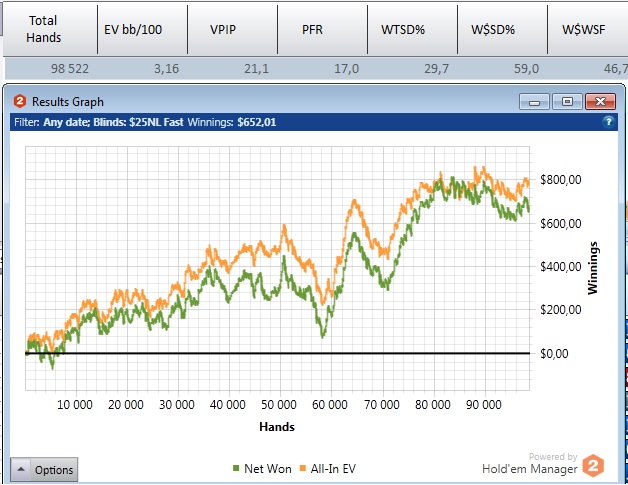Sort by the PFR column header
This screenshot has height=485, width=628.
click(322, 29)
